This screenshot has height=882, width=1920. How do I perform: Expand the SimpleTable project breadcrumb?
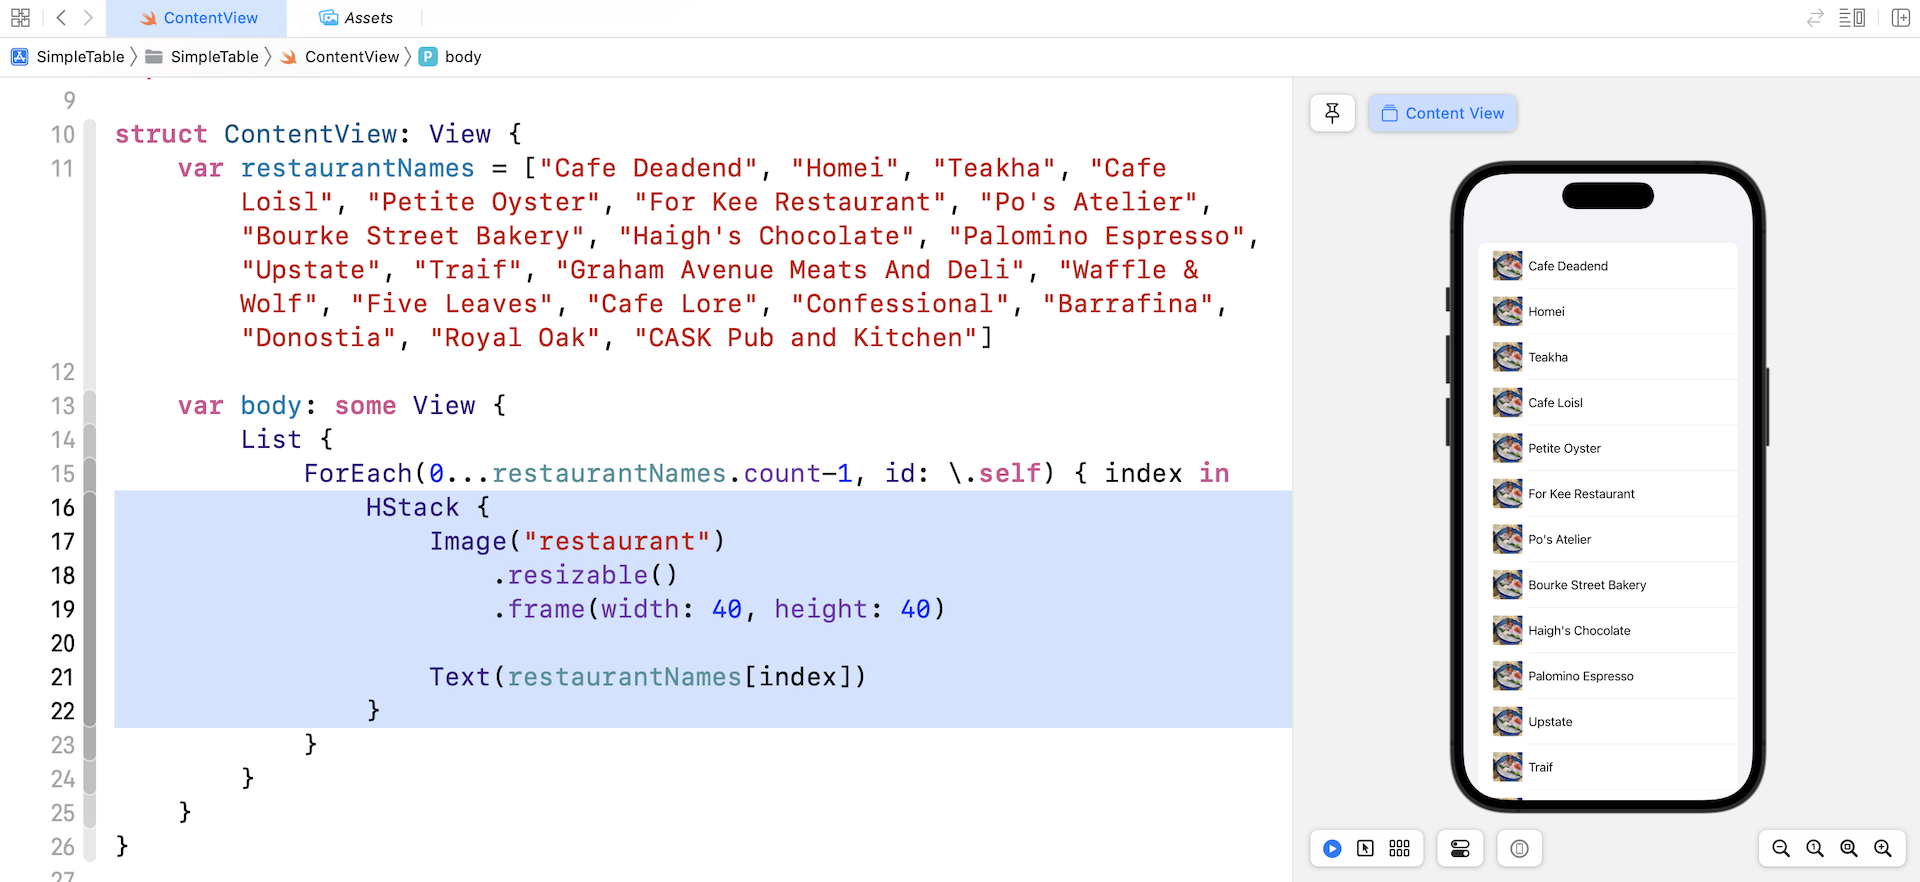click(68, 57)
